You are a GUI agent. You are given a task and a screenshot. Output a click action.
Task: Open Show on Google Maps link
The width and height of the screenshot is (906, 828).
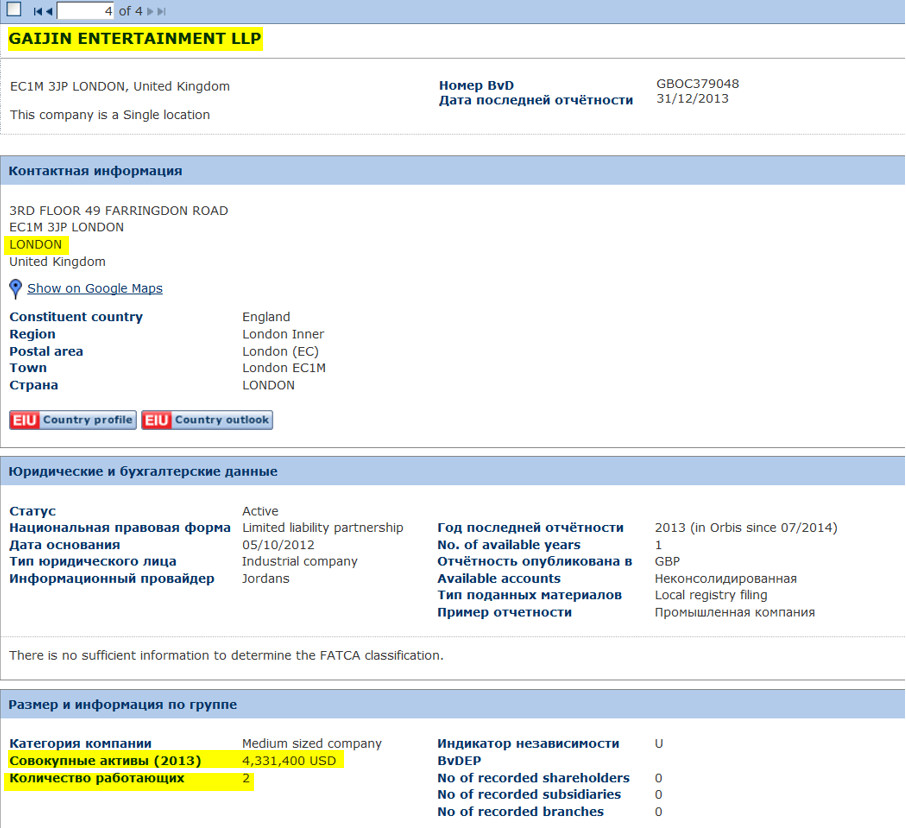tap(95, 288)
